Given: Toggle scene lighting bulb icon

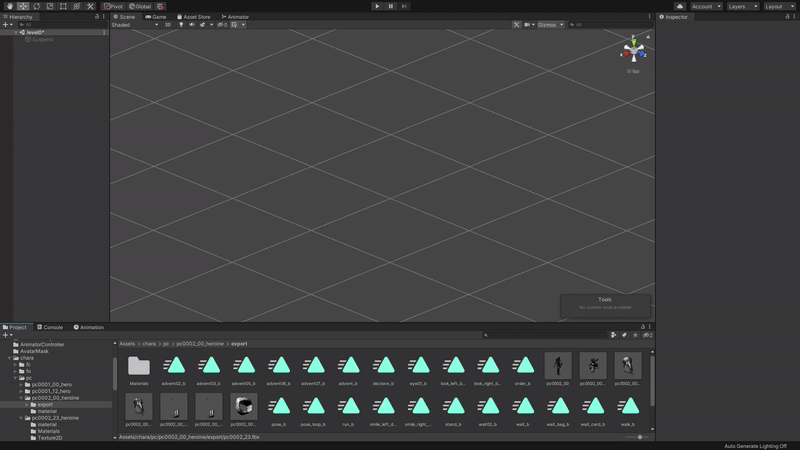Looking at the screenshot, I should coord(181,25).
